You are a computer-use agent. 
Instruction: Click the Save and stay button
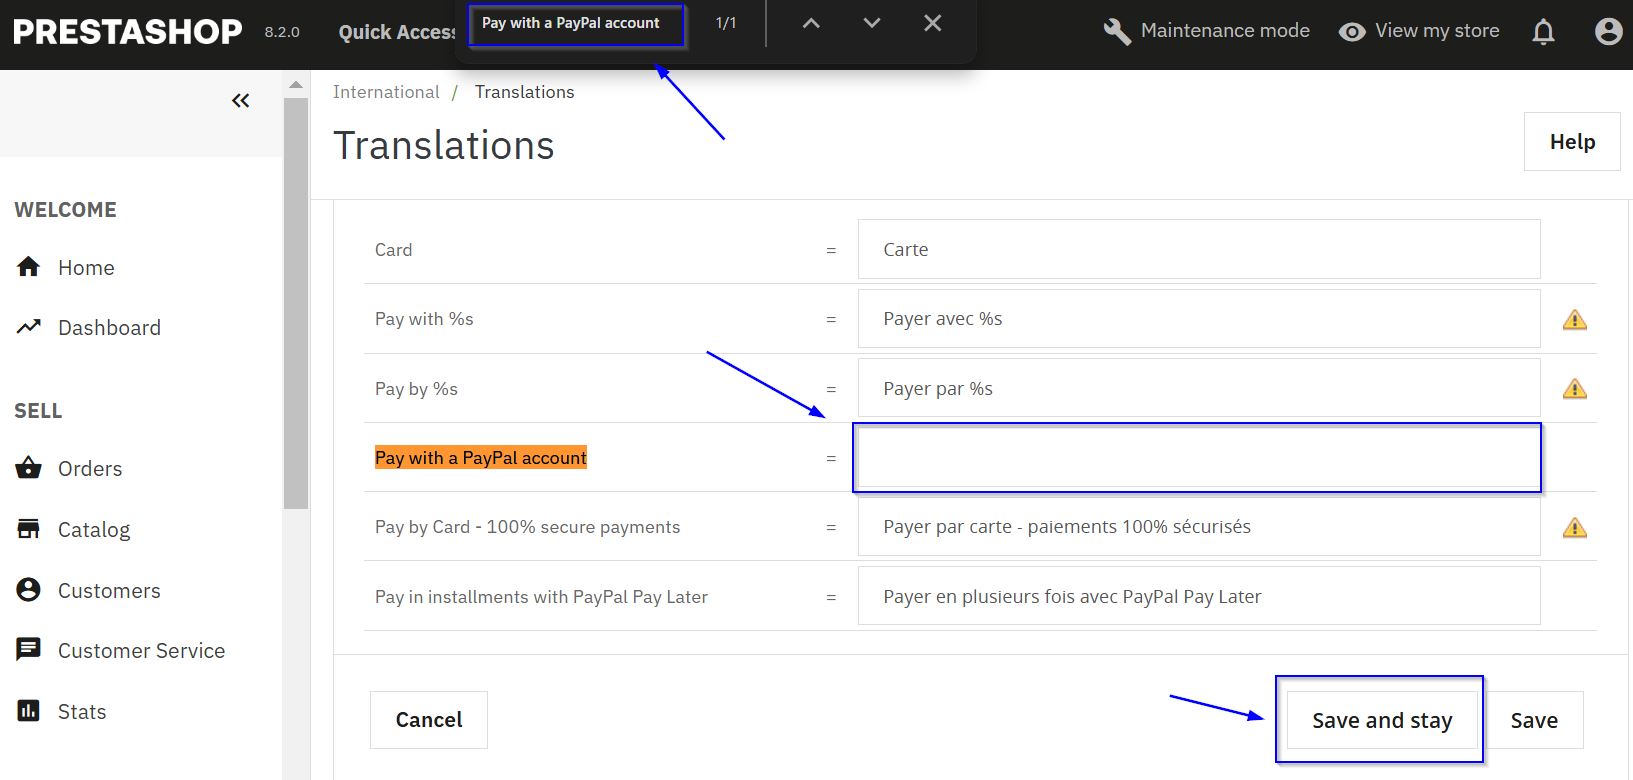click(1381, 720)
